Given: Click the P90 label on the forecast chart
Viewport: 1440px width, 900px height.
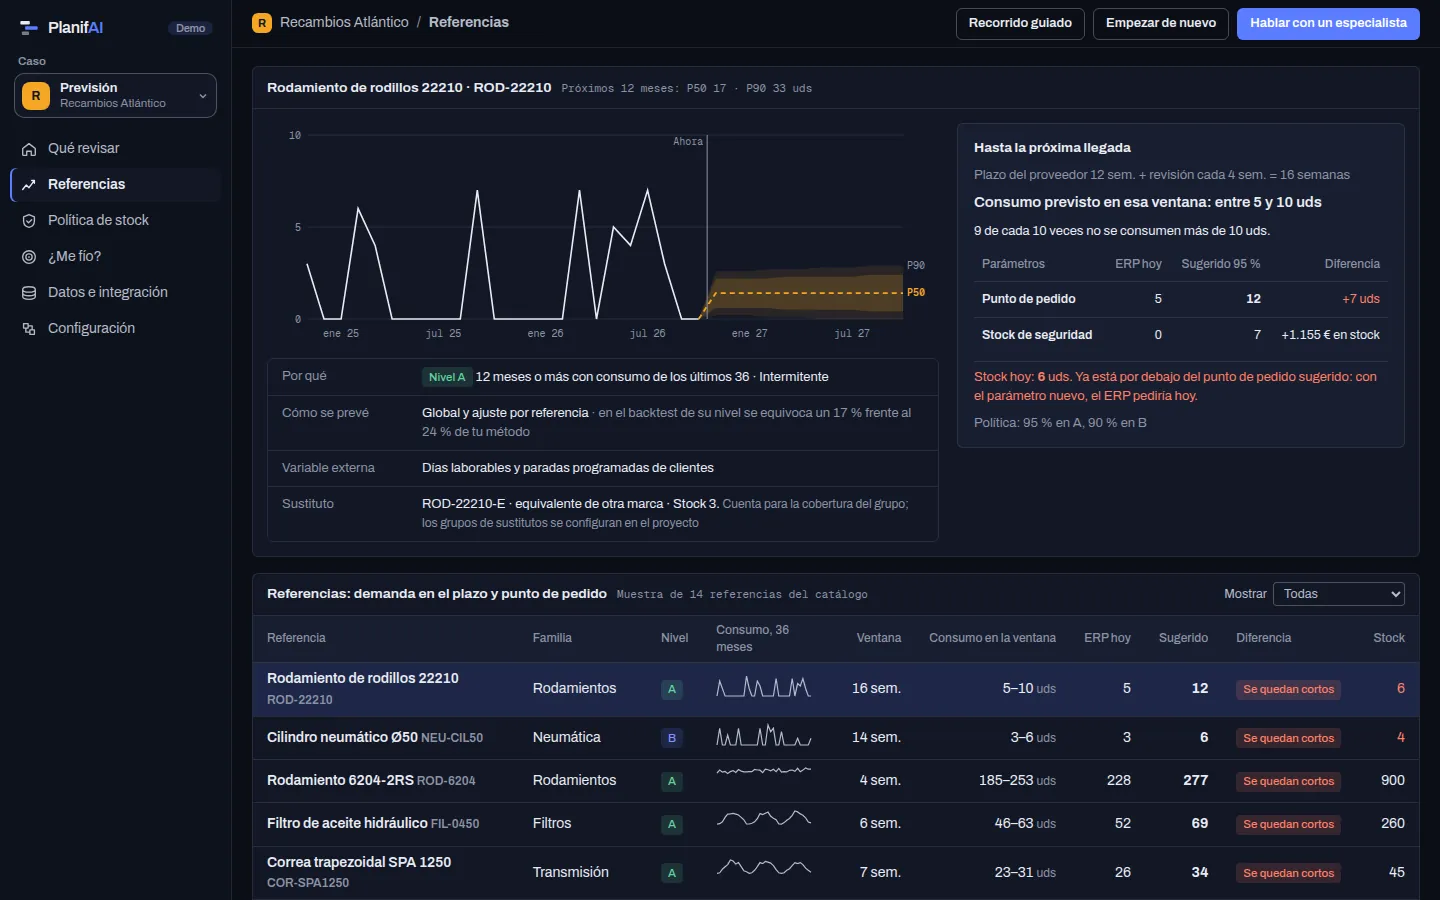Looking at the screenshot, I should [x=916, y=265].
